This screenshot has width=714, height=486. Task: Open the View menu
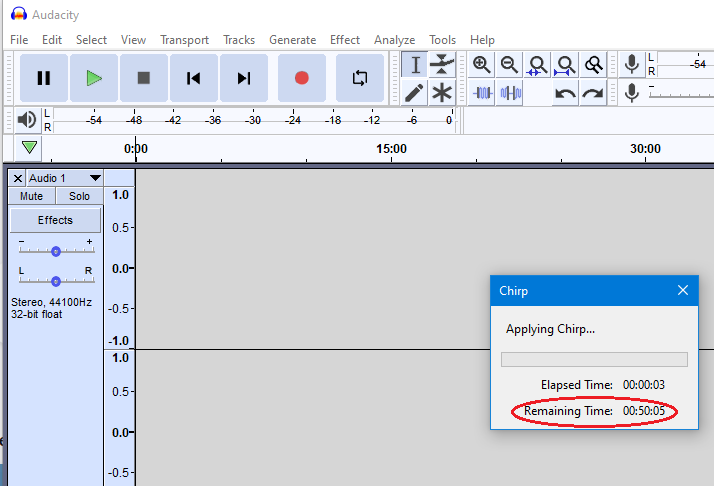[x=133, y=40]
